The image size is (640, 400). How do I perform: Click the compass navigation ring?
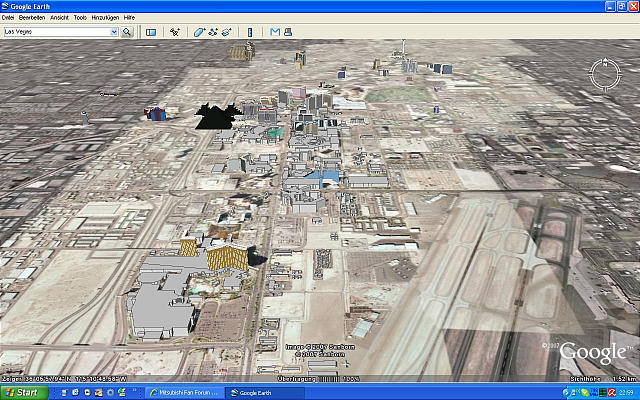pos(605,73)
